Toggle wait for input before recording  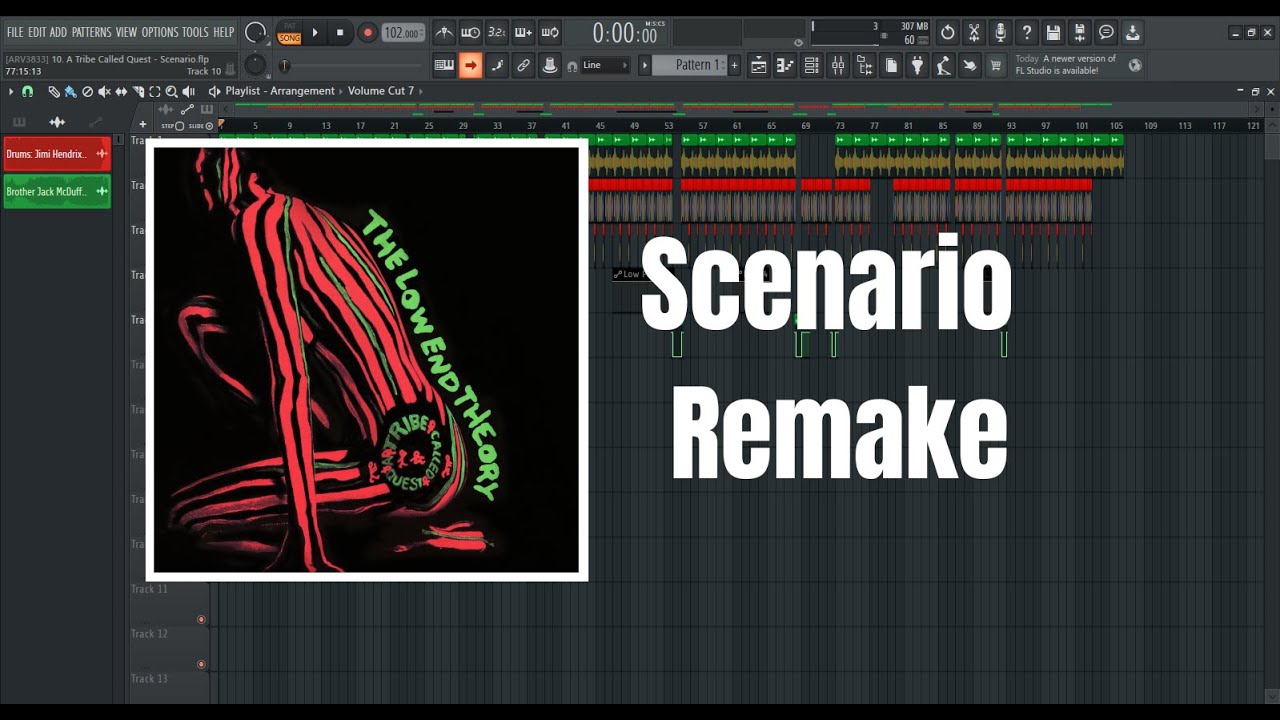(x=470, y=32)
